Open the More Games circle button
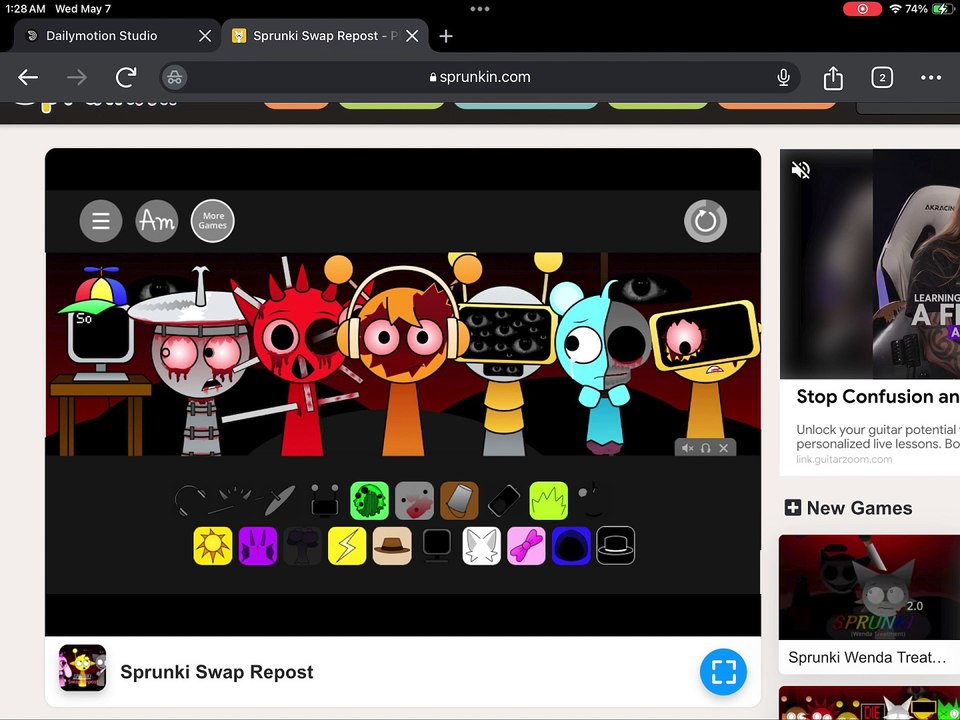960x720 pixels. [x=212, y=221]
